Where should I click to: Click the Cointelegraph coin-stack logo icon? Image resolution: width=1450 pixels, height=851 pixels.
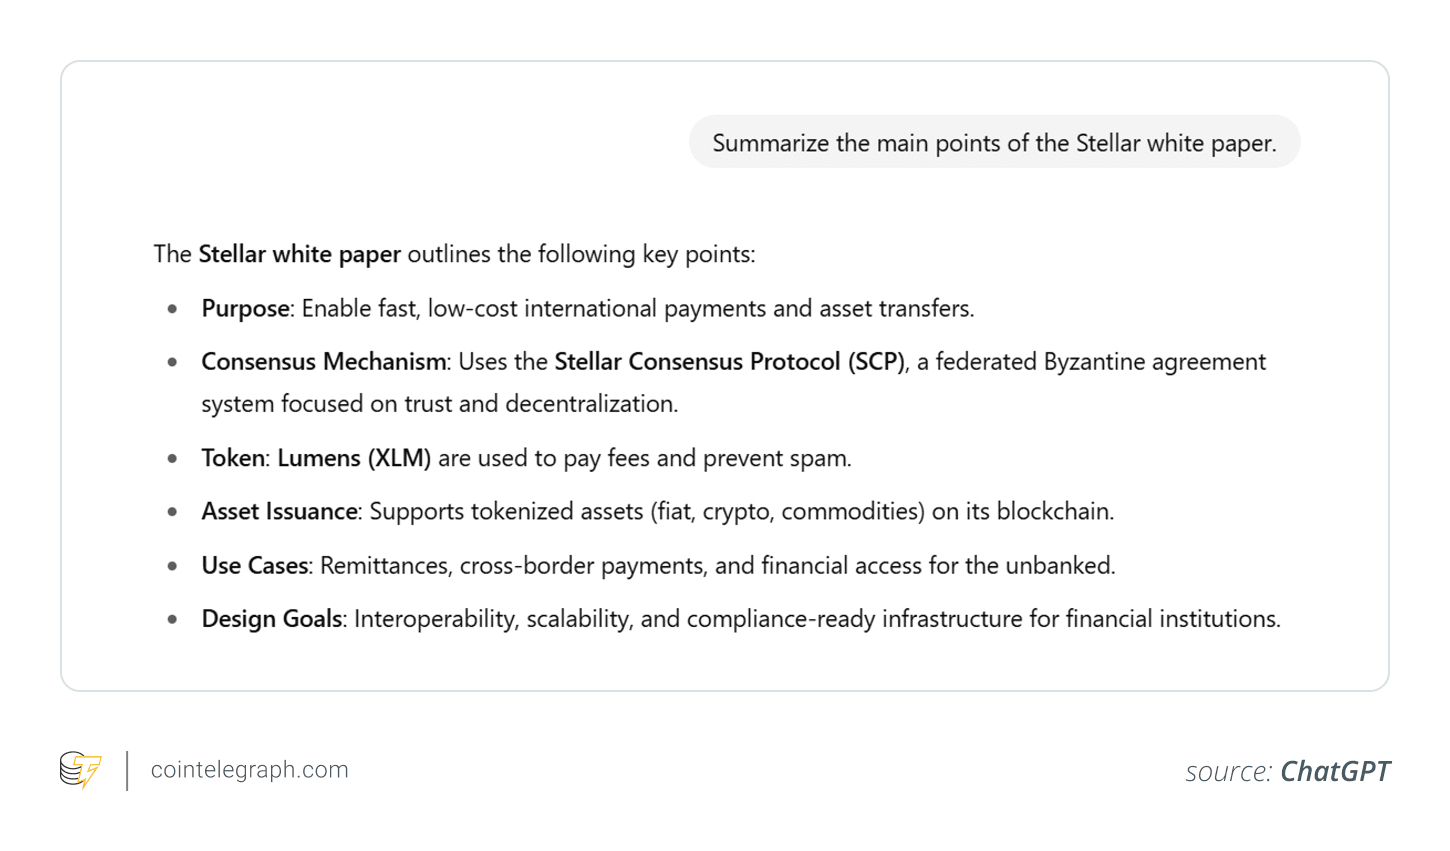click(x=80, y=770)
